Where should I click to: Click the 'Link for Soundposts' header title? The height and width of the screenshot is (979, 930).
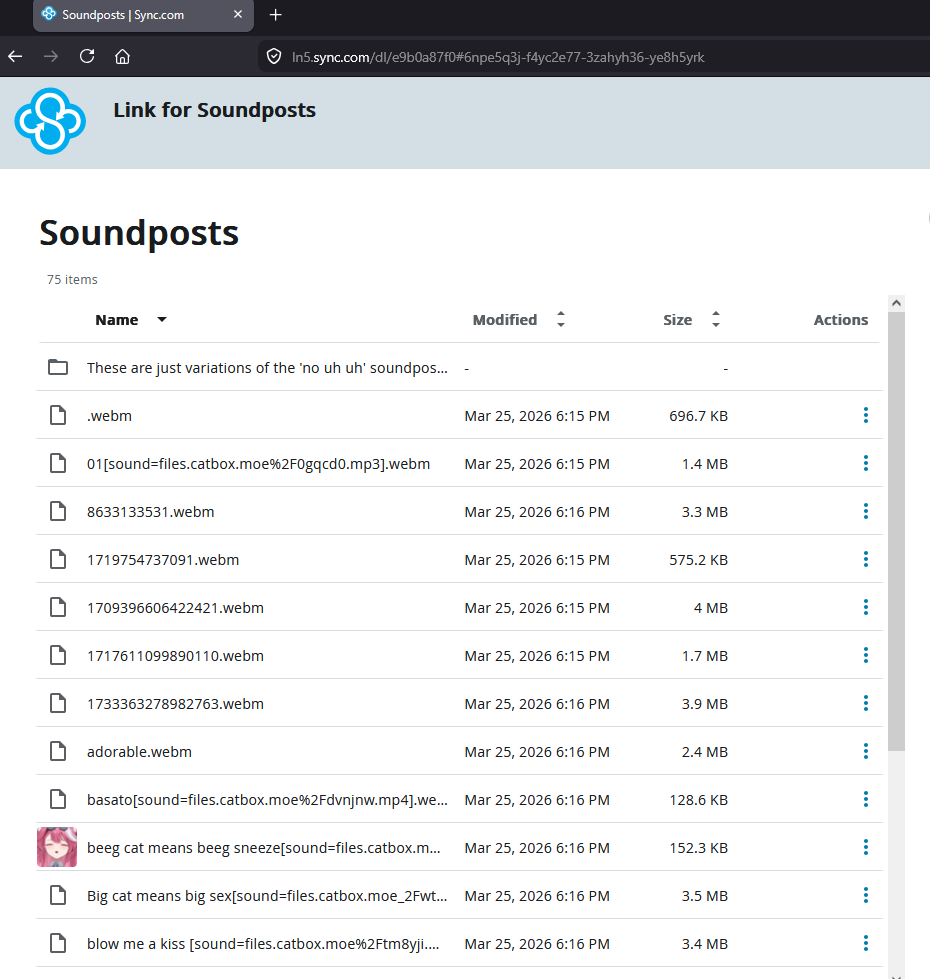tap(215, 111)
